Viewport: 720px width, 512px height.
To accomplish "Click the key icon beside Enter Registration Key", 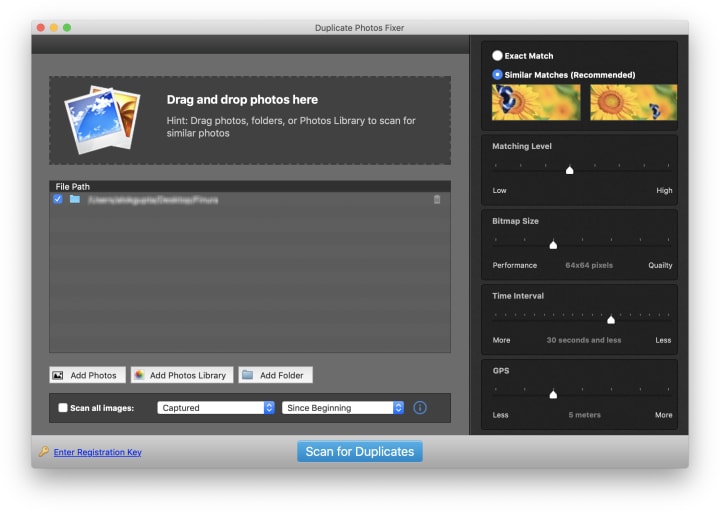I will [44, 451].
